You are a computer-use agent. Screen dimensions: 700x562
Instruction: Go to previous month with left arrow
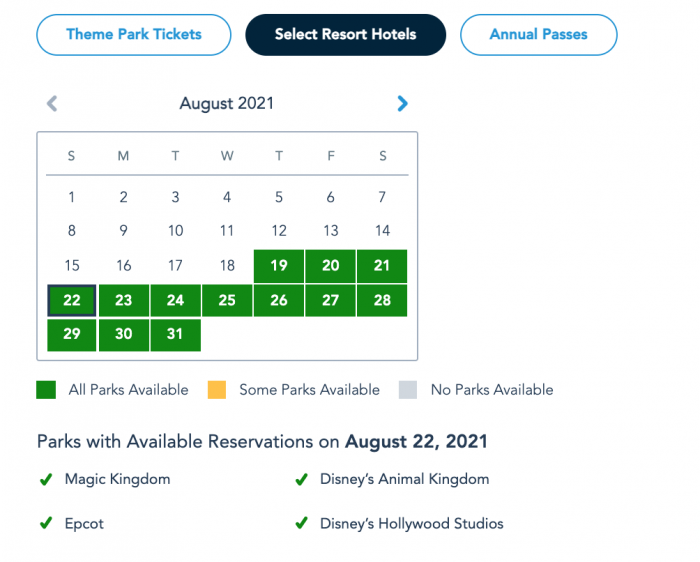pos(52,103)
